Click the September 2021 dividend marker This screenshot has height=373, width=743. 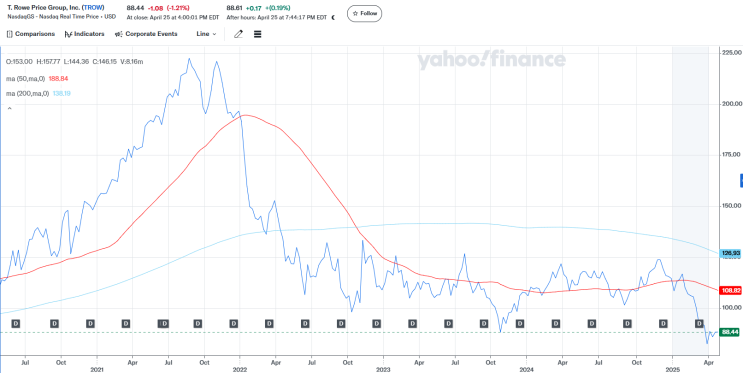pos(199,323)
